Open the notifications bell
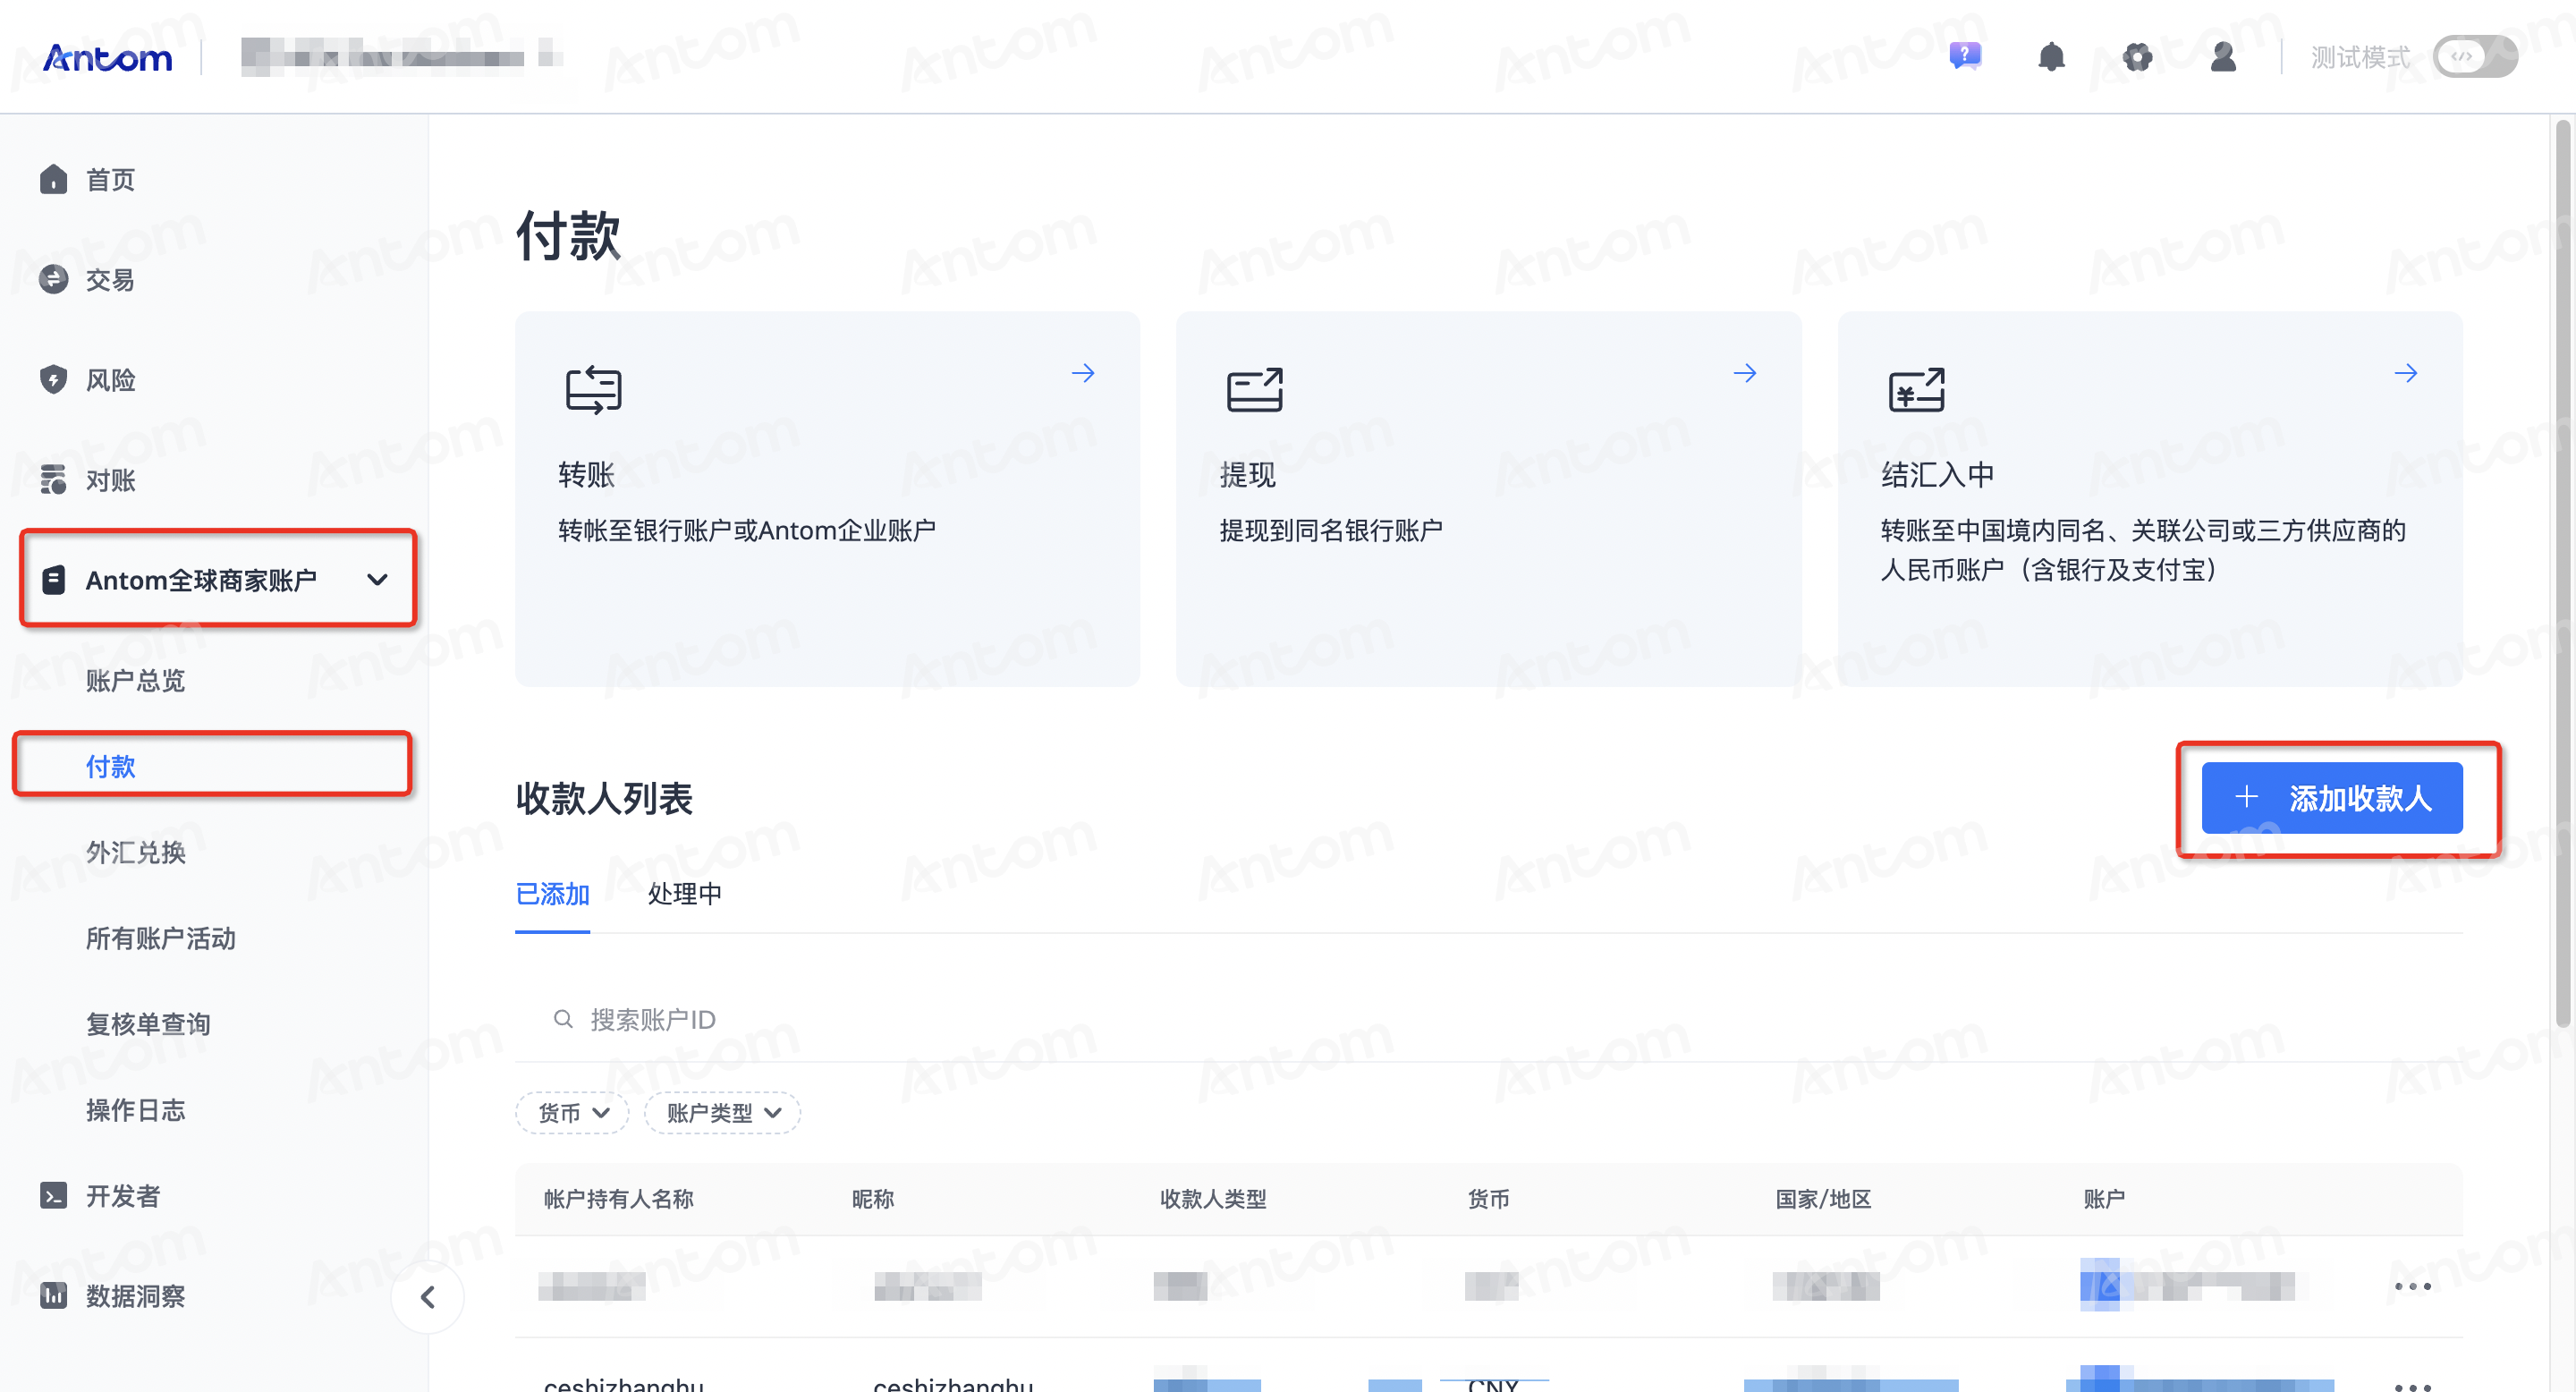 click(2051, 56)
